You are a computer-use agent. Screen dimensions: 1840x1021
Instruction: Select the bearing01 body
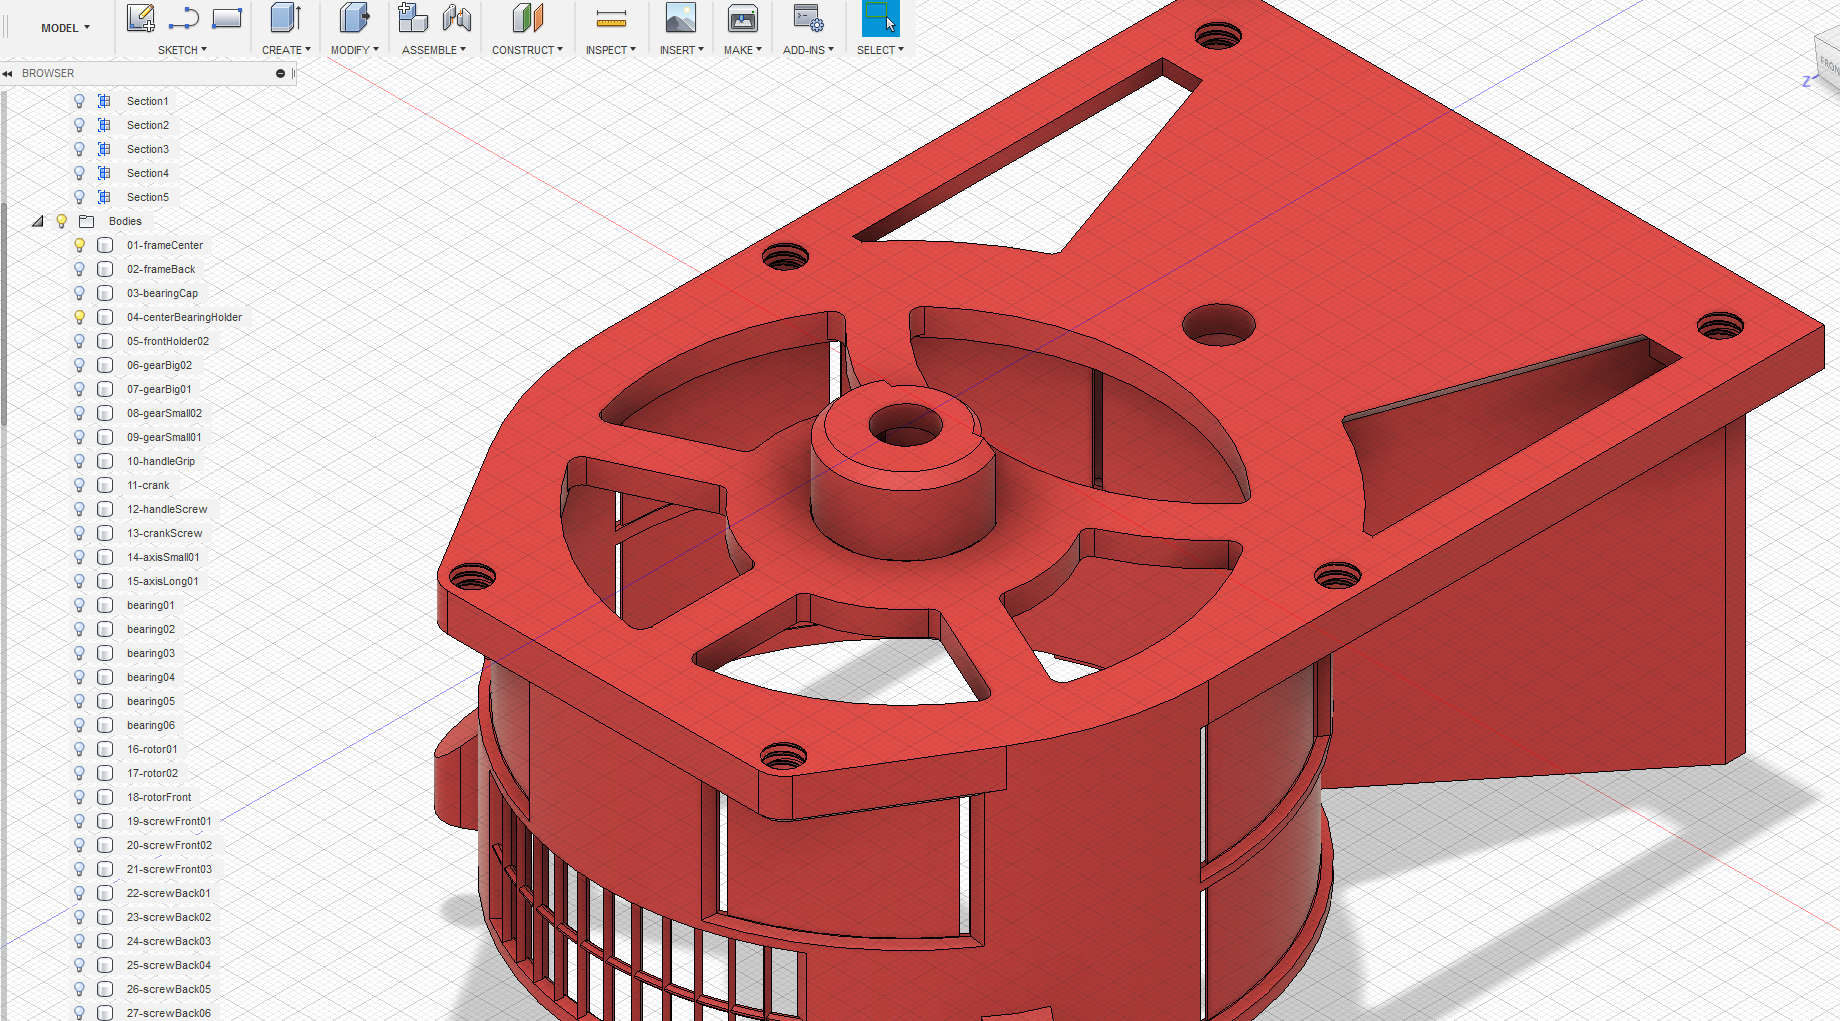(x=151, y=605)
